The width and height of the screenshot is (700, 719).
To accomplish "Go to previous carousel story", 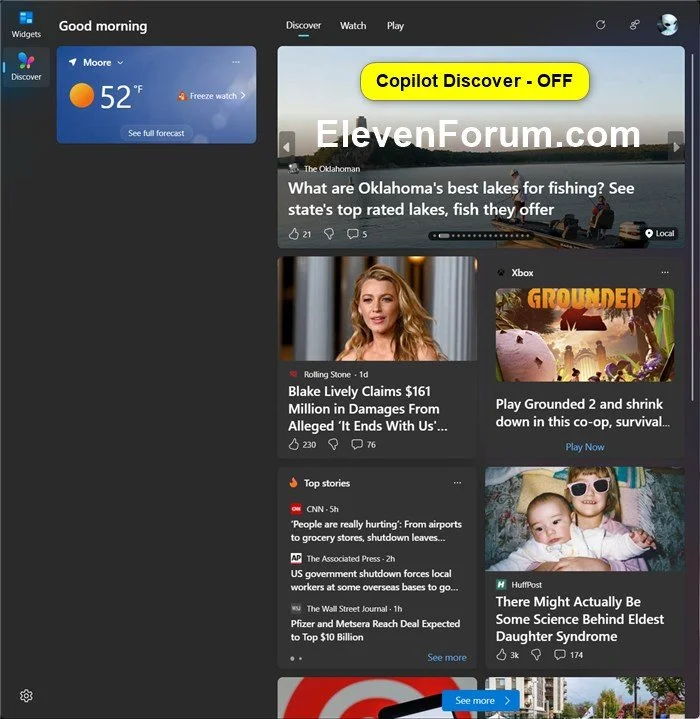I will click(x=287, y=147).
